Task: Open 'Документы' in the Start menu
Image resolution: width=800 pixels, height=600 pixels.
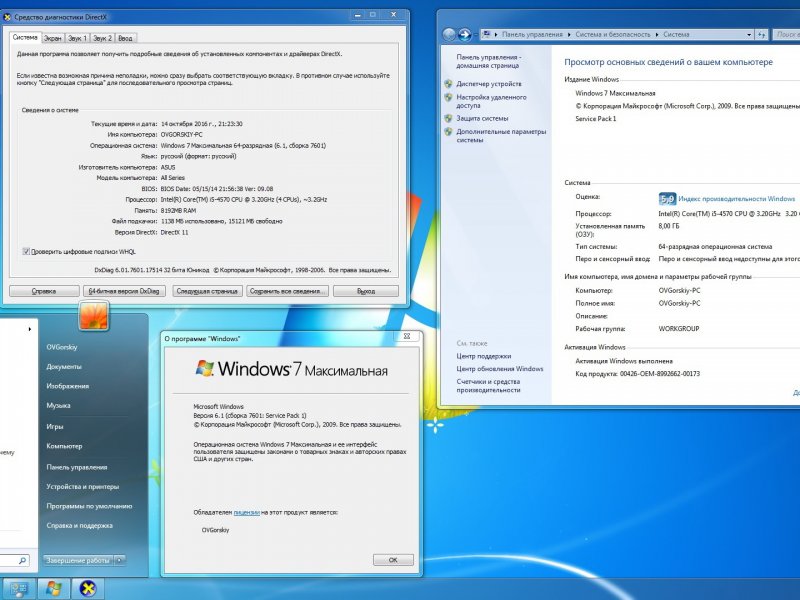Action: (x=64, y=367)
